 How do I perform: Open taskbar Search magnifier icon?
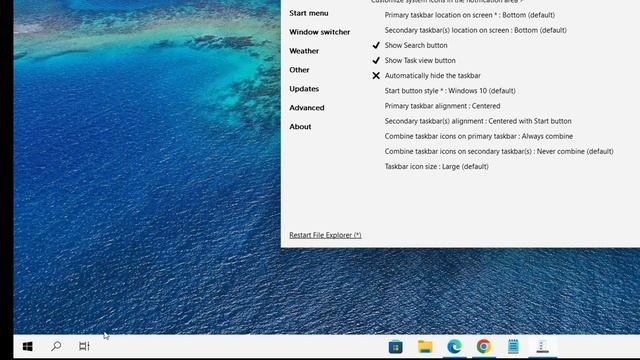click(56, 347)
